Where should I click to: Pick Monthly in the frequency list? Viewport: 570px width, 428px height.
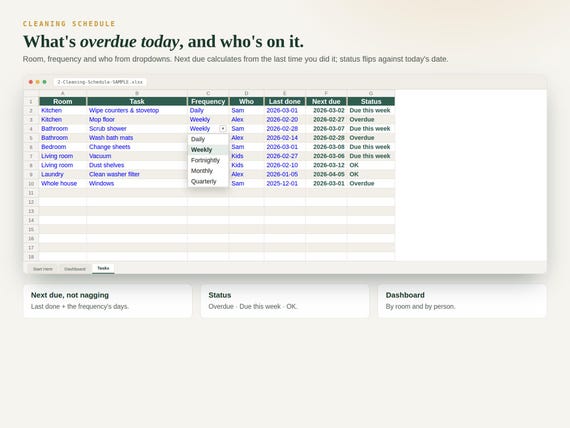pos(208,171)
